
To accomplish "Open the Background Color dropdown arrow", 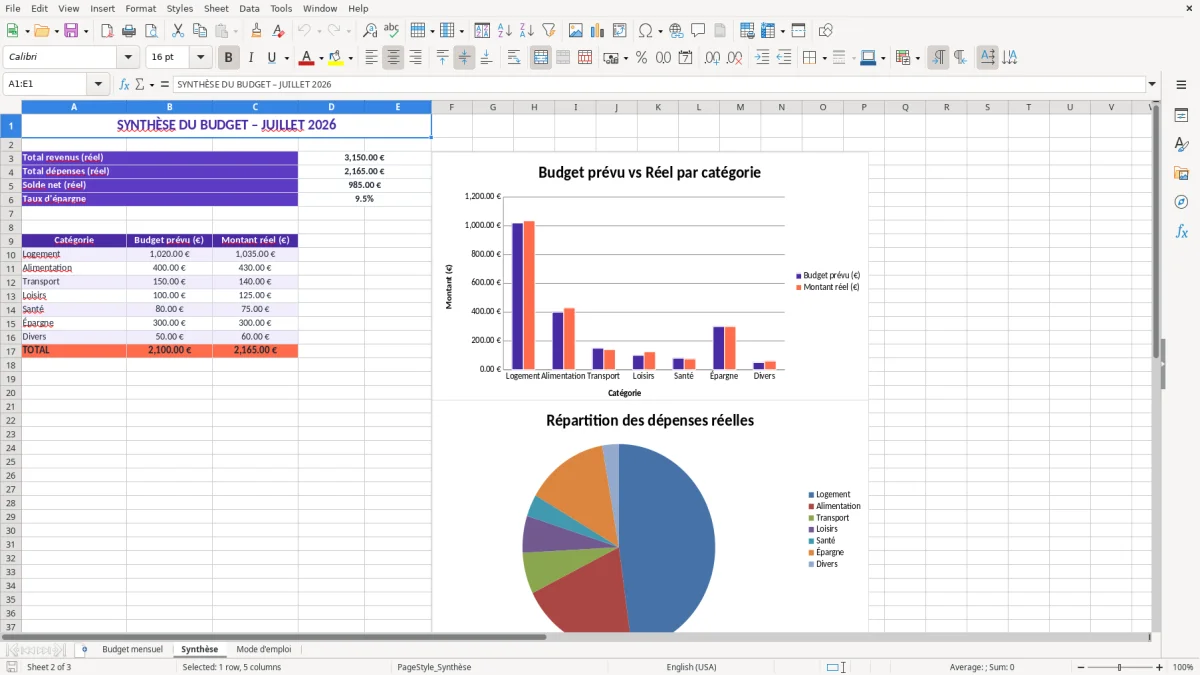I will click(x=350, y=58).
